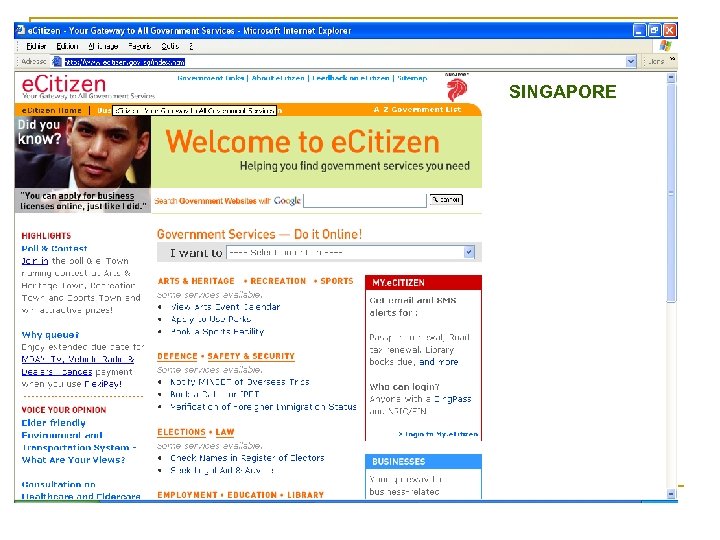Open the address bar history dropdown
Image resolution: width=720 pixels, height=540 pixels.
tap(631, 61)
